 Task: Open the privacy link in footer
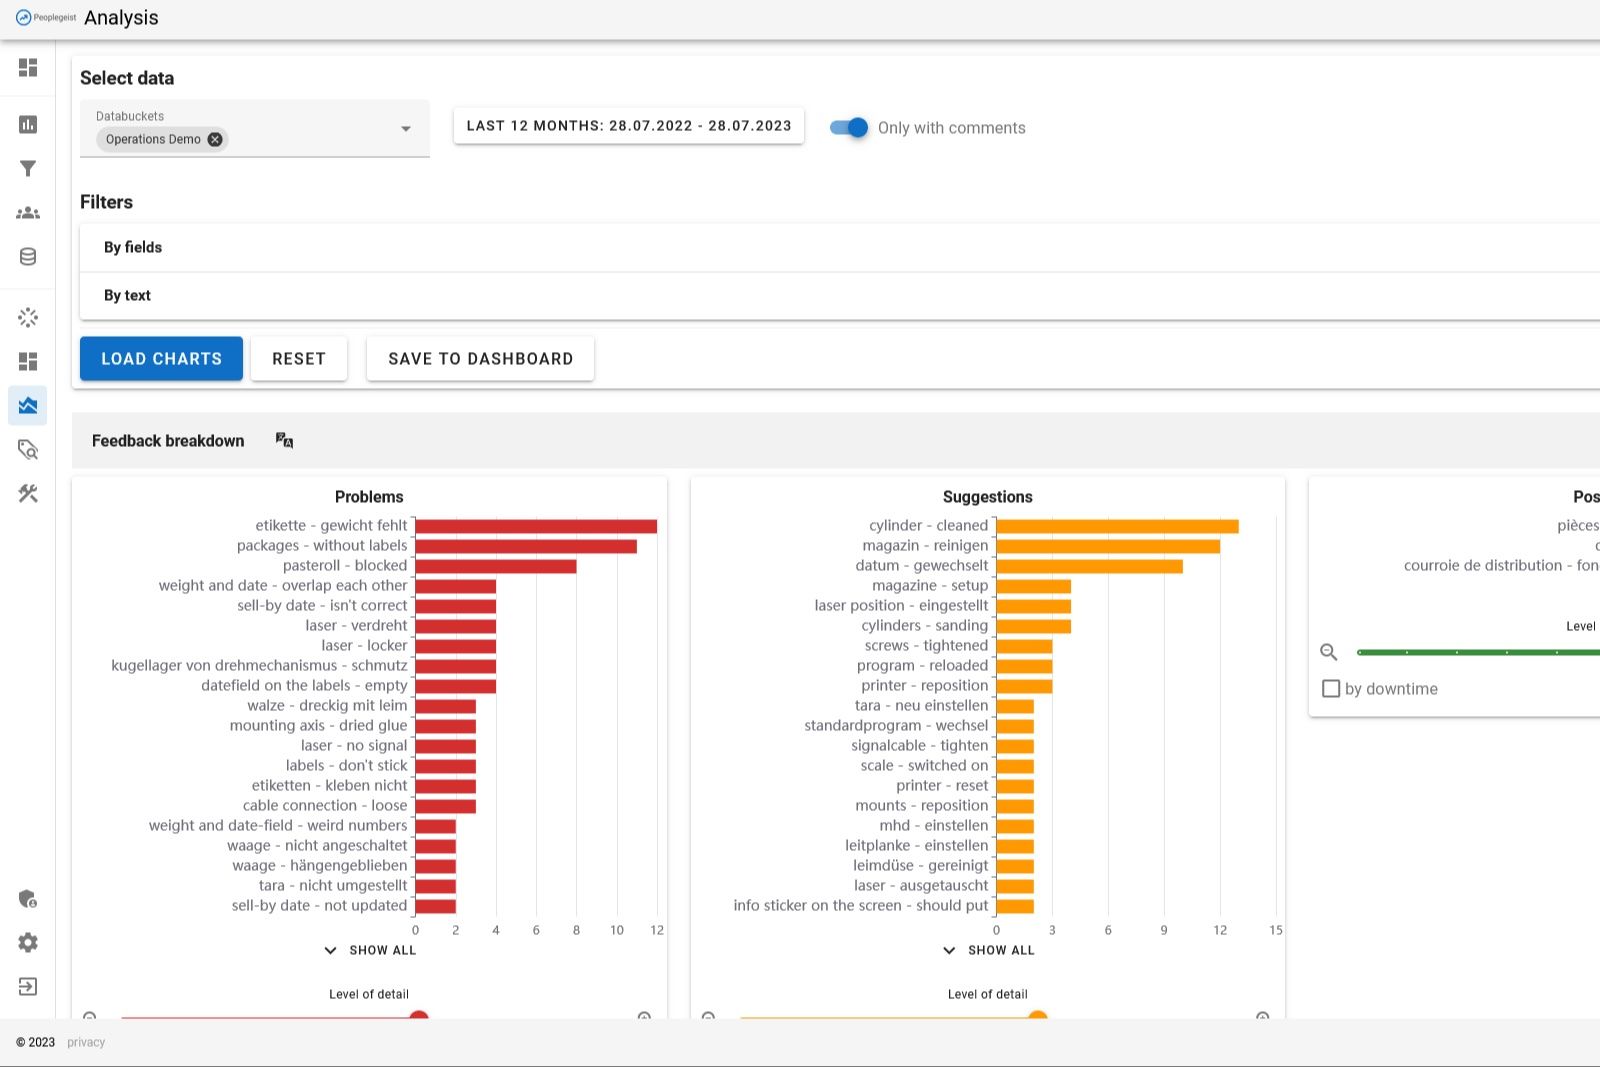[x=86, y=1042]
